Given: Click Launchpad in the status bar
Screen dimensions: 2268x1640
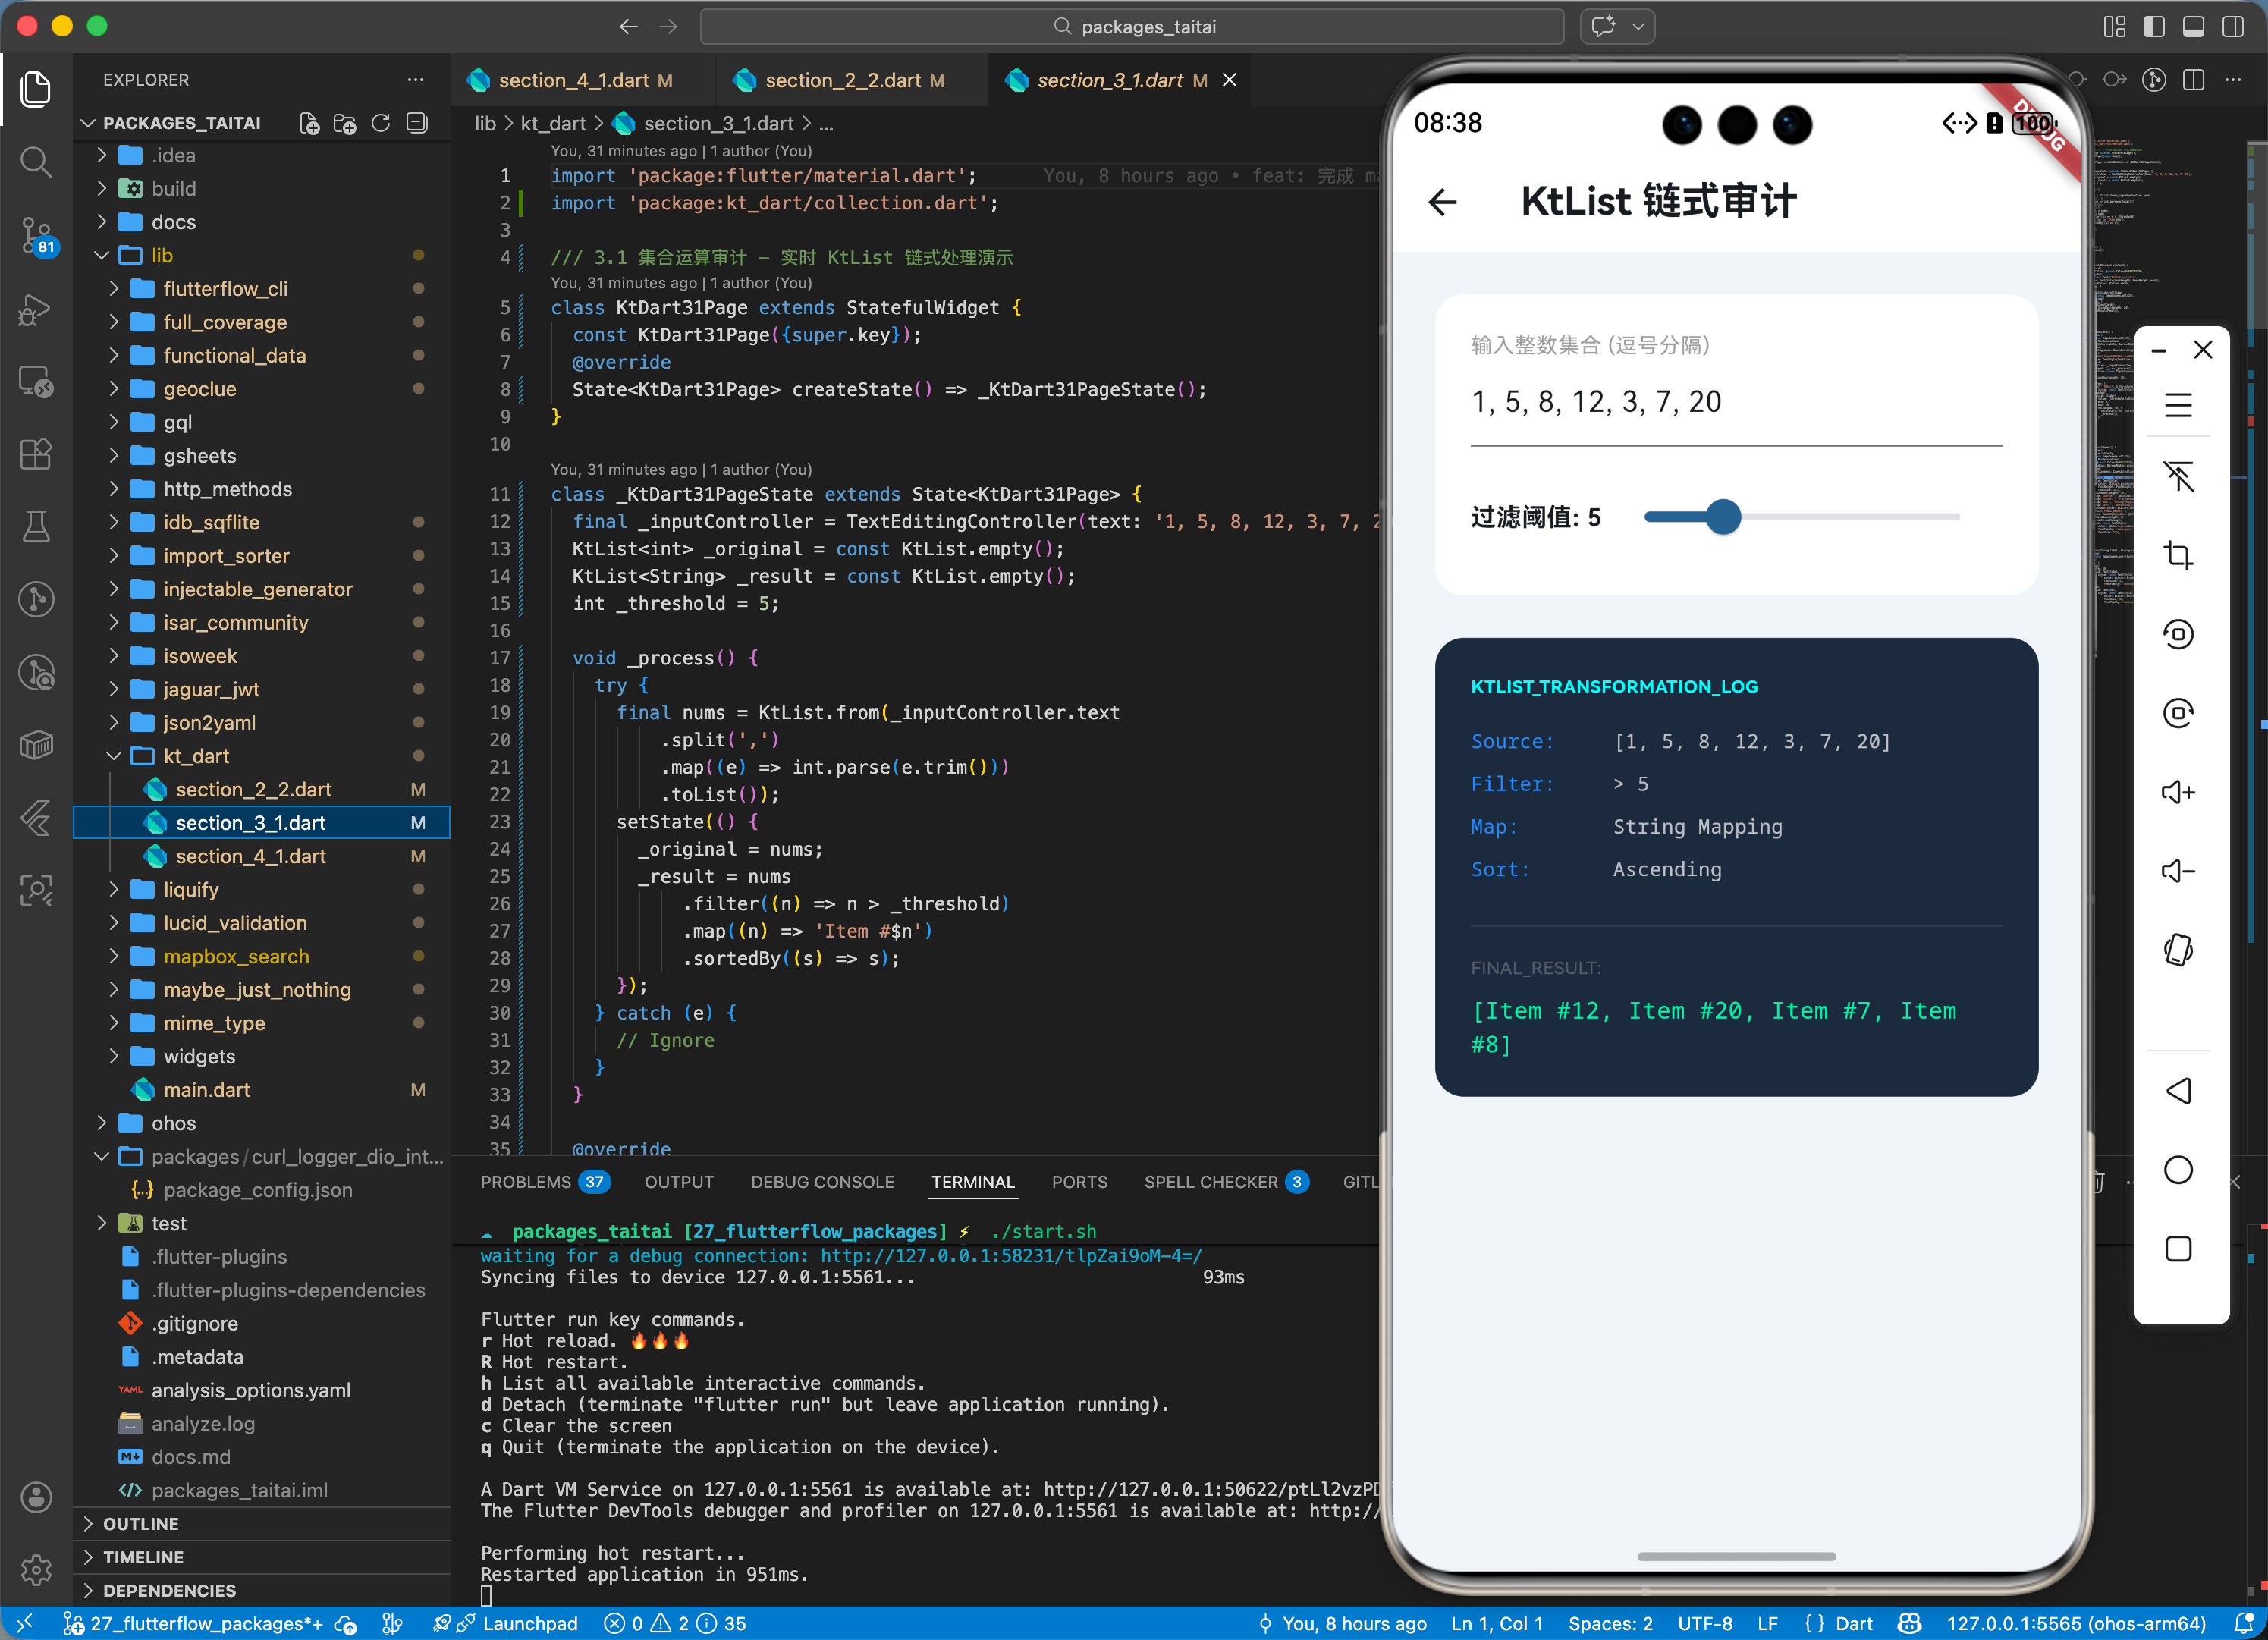Looking at the screenshot, I should [x=529, y=1623].
